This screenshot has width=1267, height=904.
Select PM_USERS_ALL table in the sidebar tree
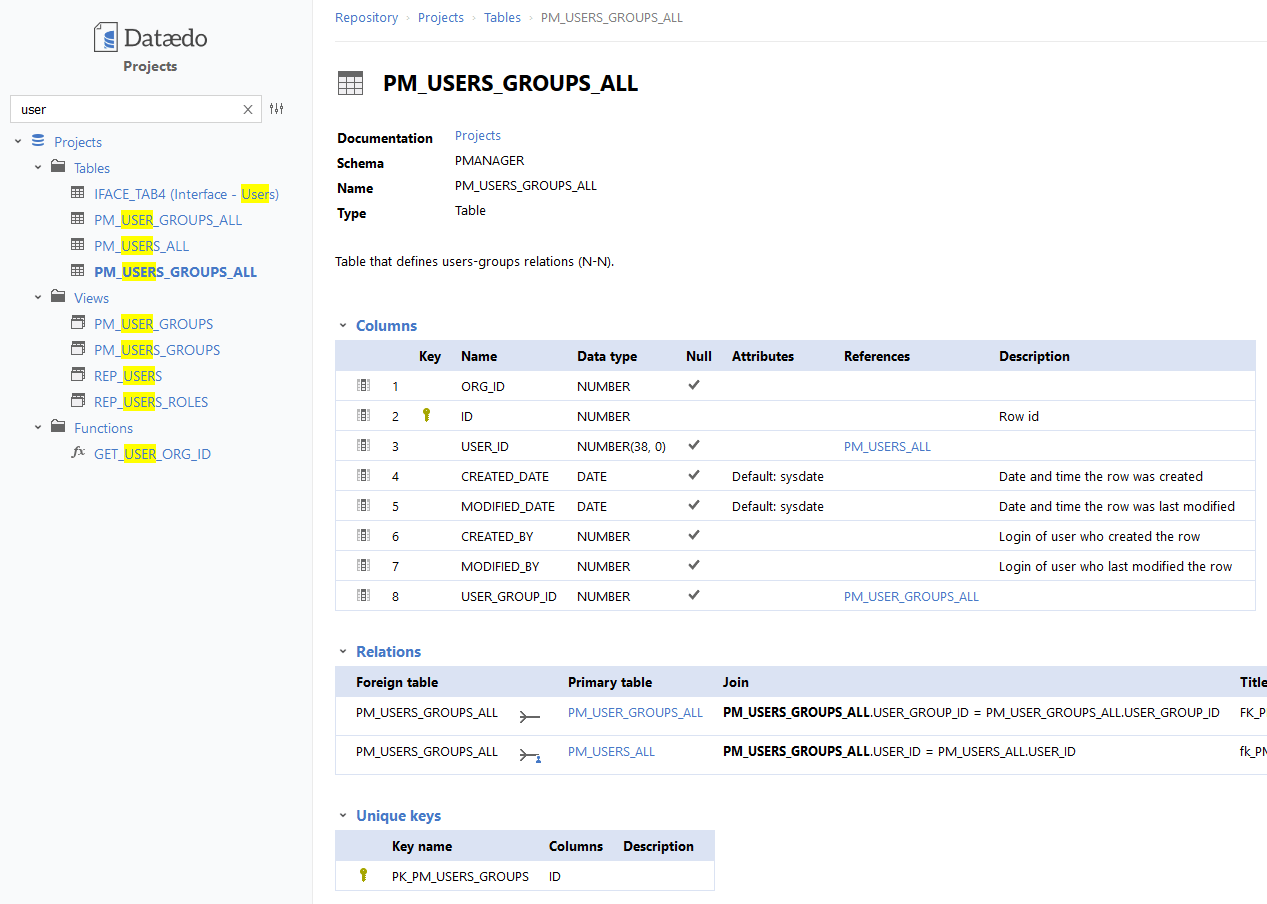[141, 245]
